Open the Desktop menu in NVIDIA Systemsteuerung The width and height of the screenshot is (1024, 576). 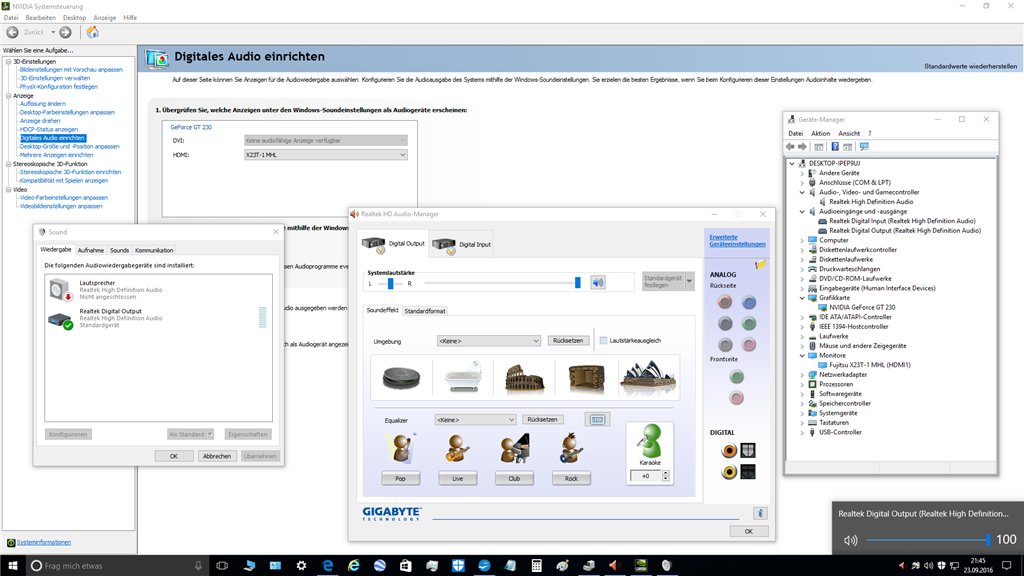click(74, 18)
